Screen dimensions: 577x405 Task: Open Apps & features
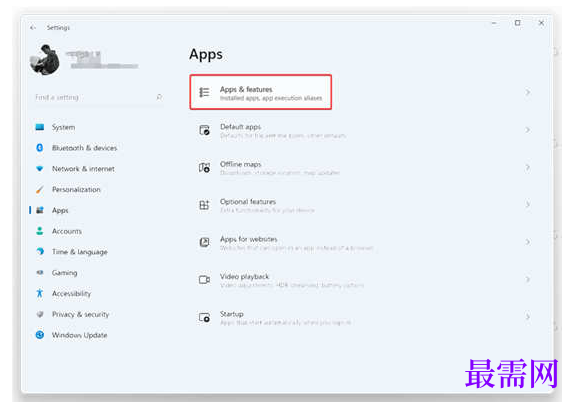click(x=261, y=92)
